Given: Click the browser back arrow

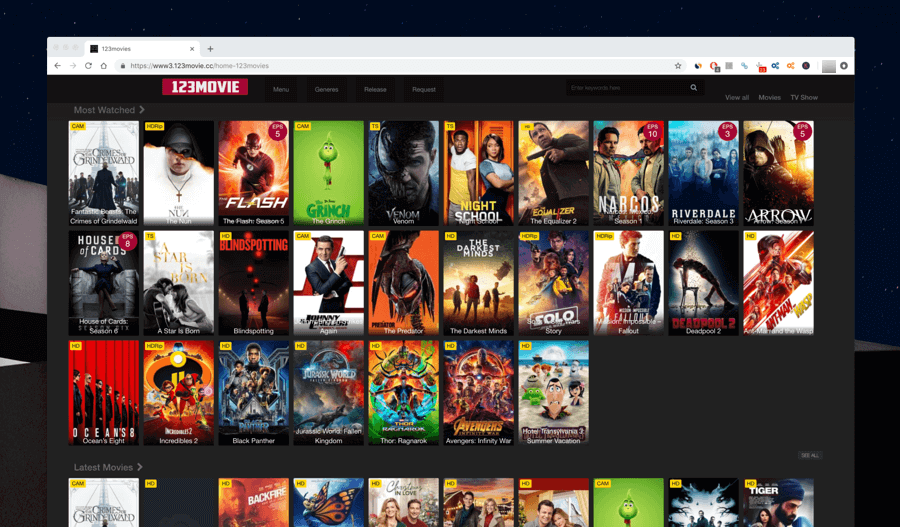Looking at the screenshot, I should tap(57, 66).
